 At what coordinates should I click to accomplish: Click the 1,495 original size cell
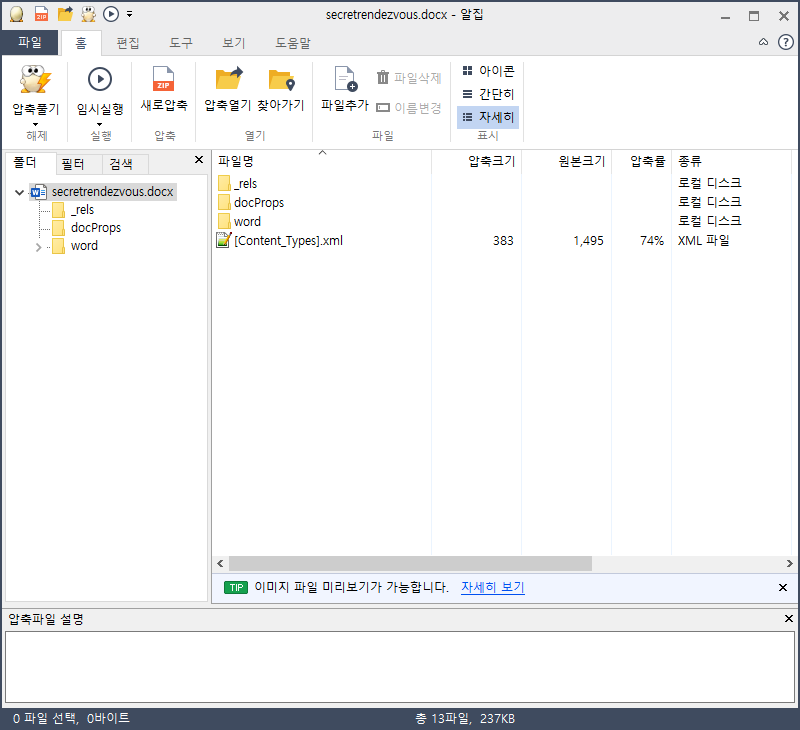(588, 241)
